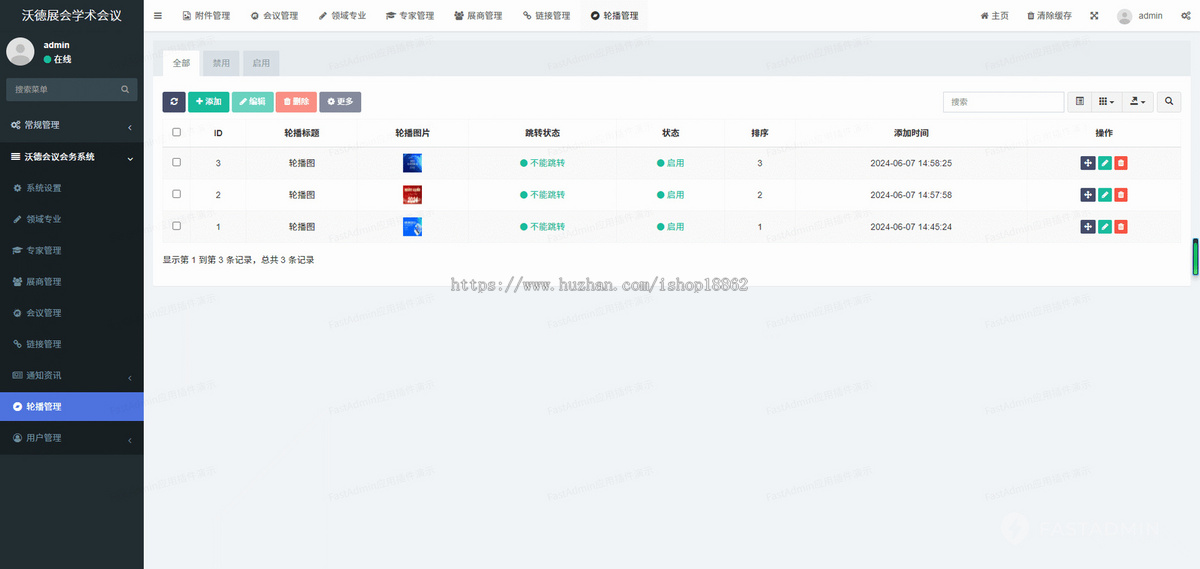Switch to 专家管理 top tab
The width and height of the screenshot is (1200, 569).
(410, 16)
